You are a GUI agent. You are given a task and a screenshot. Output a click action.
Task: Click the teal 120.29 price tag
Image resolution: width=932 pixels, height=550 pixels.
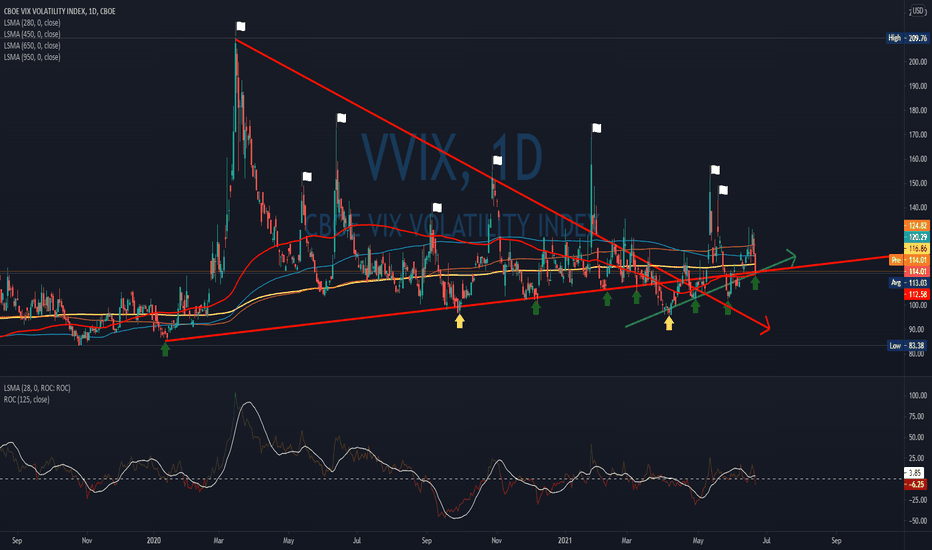point(917,237)
